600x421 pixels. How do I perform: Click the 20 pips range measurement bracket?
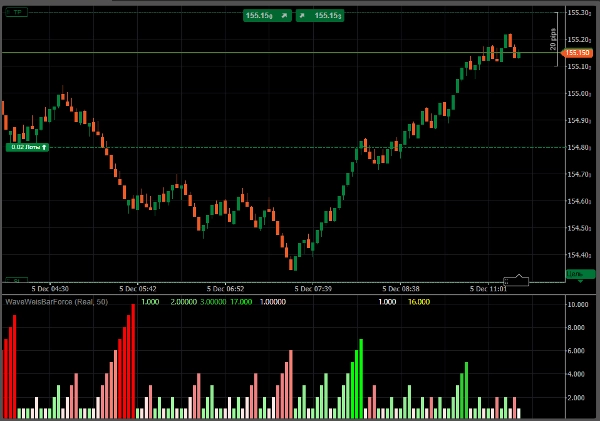[555, 38]
